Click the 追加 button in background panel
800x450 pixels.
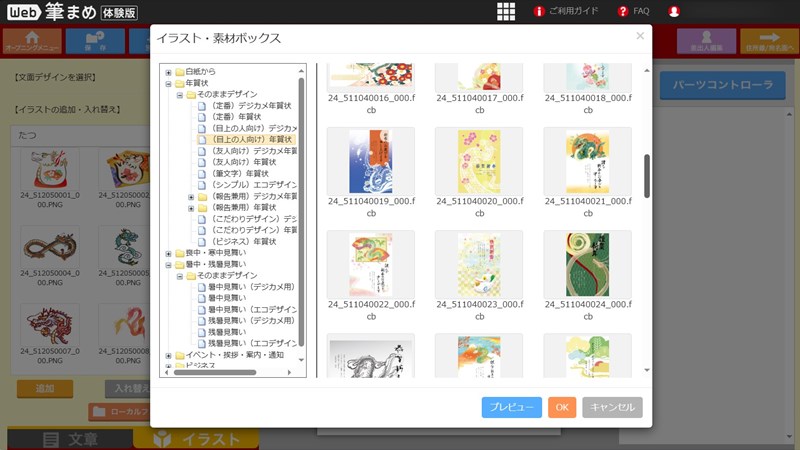[x=45, y=389]
